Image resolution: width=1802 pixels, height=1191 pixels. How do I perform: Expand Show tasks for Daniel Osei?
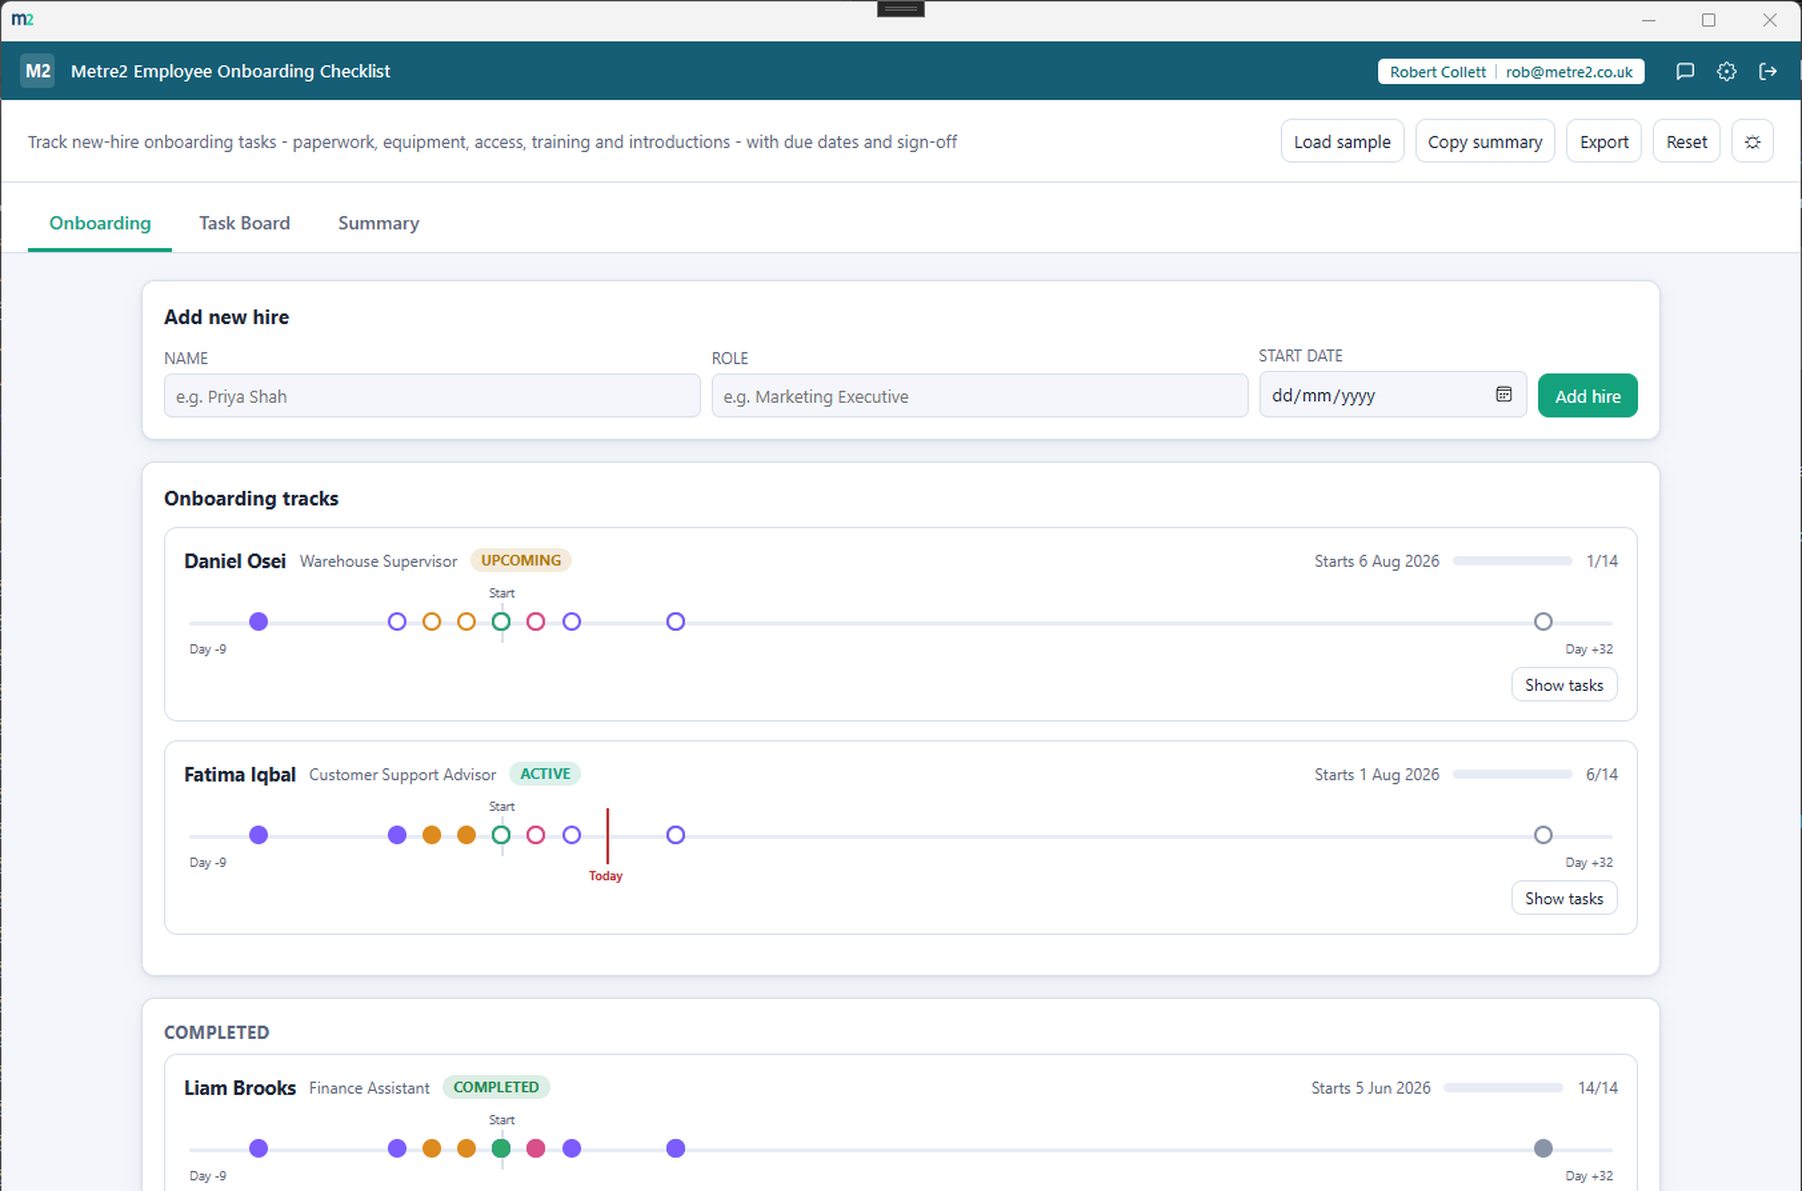click(1564, 685)
